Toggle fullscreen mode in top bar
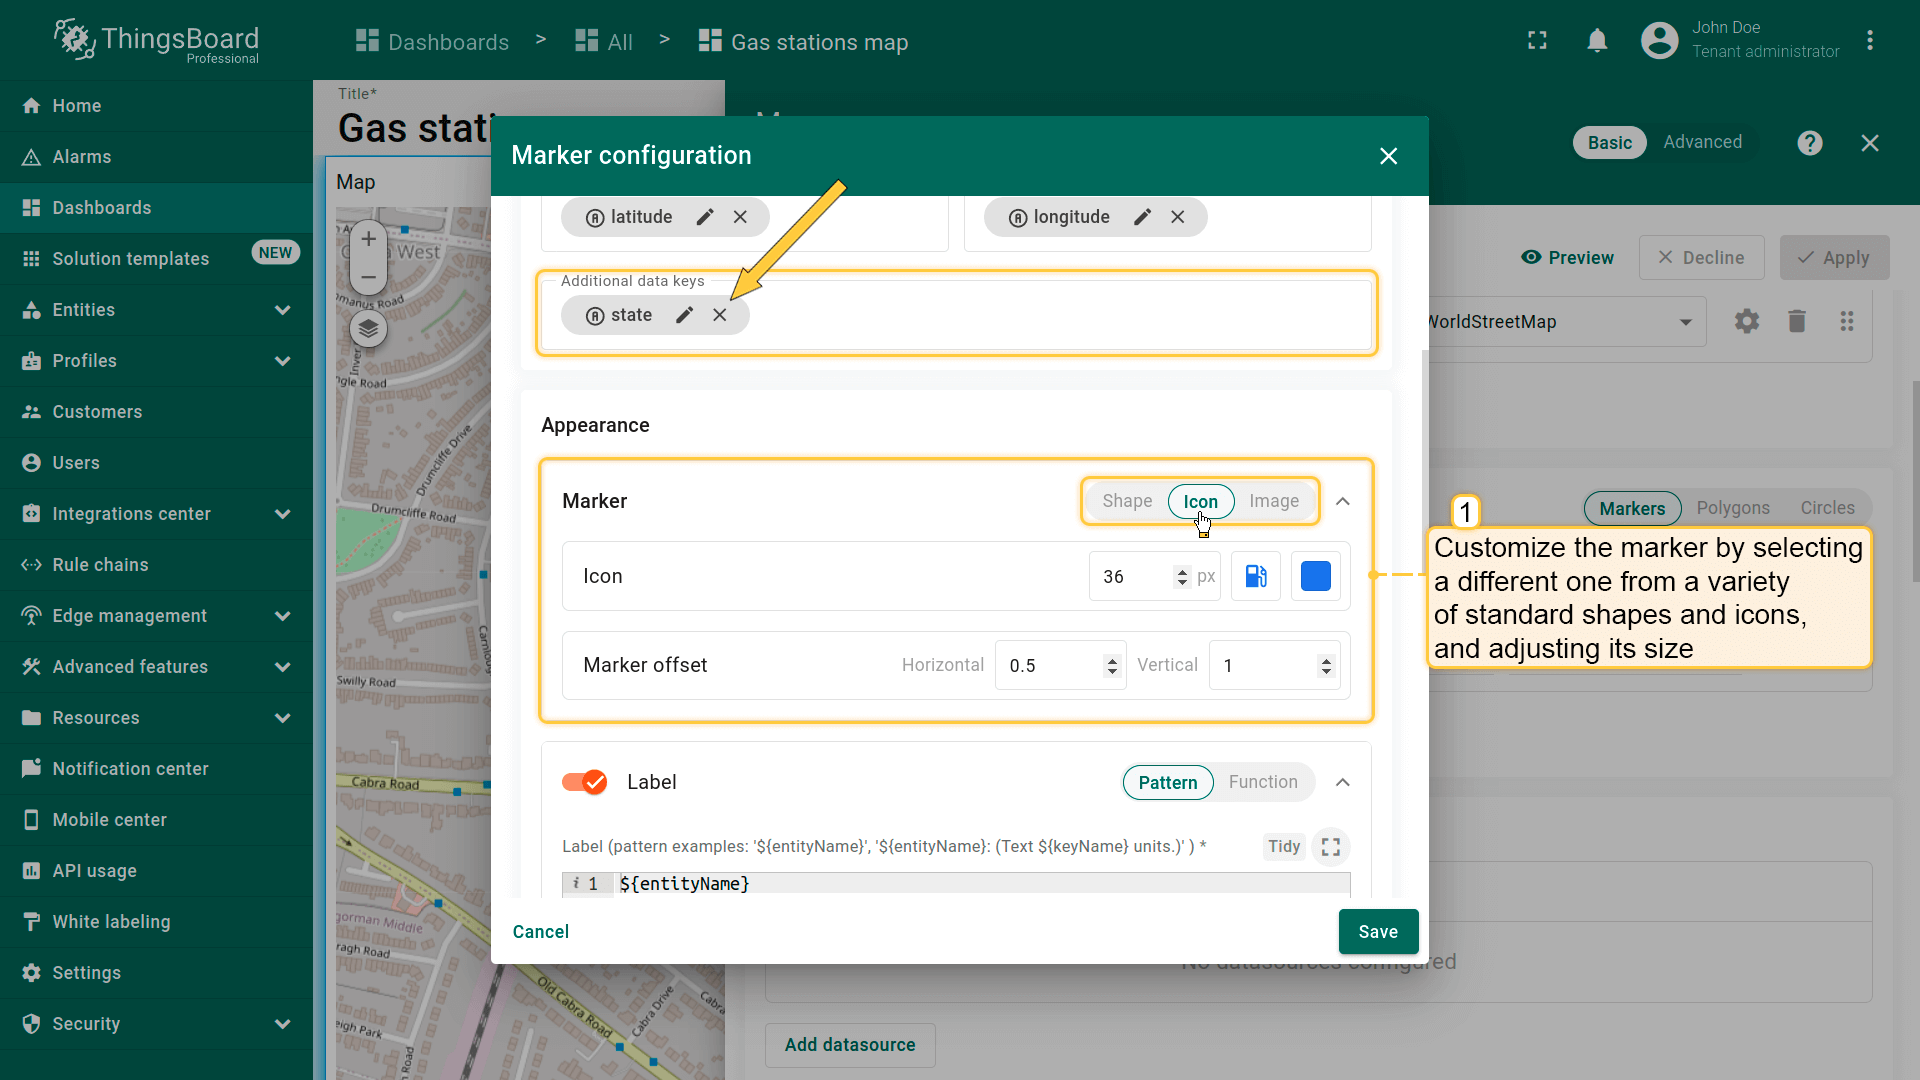 tap(1537, 41)
